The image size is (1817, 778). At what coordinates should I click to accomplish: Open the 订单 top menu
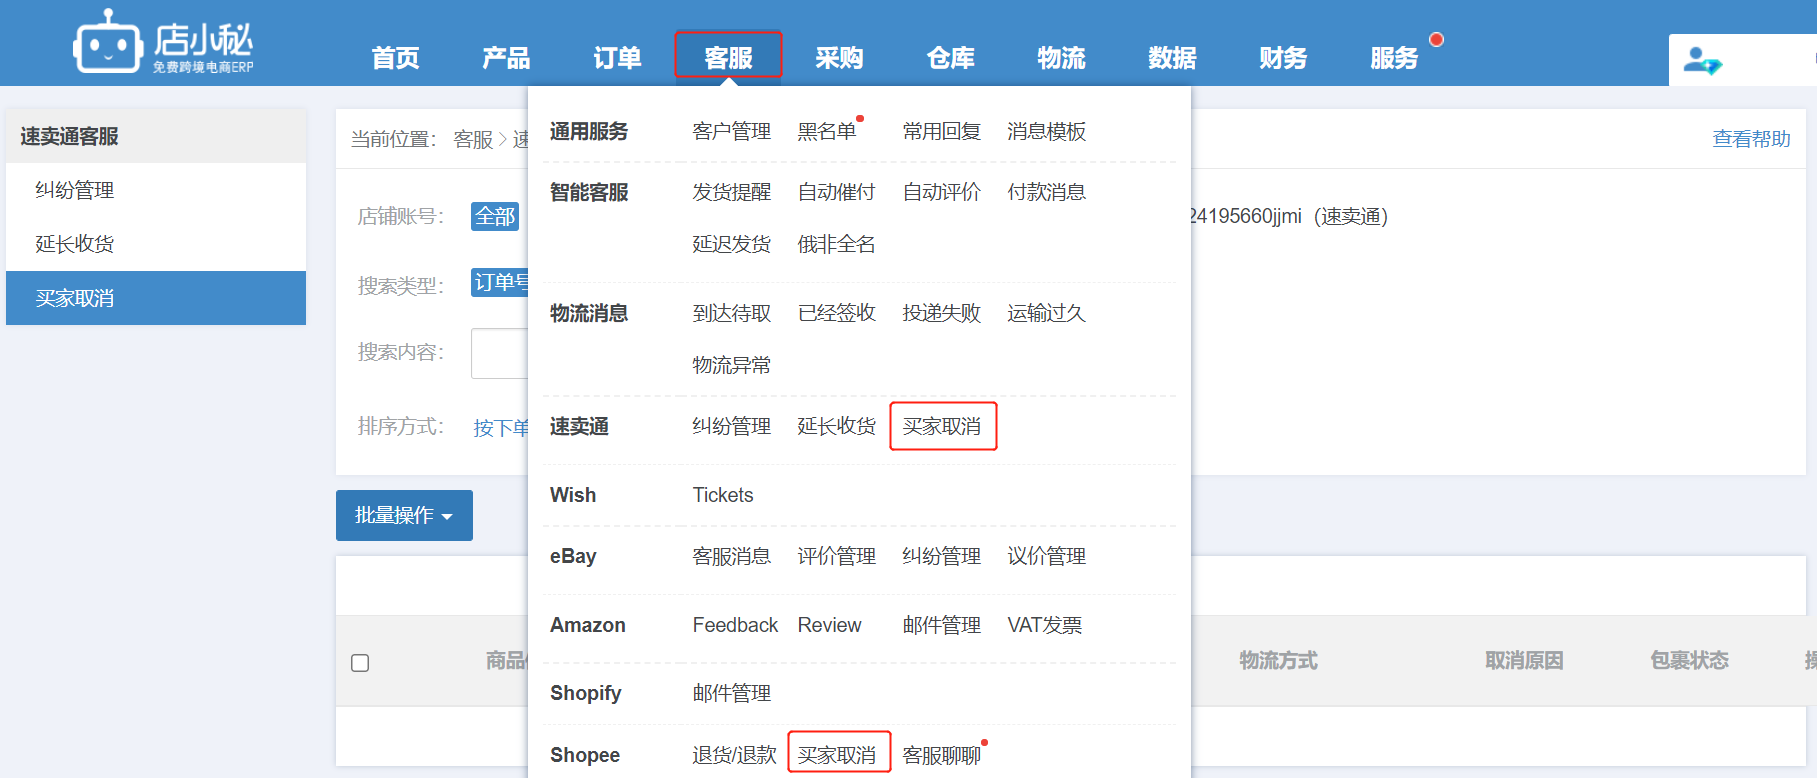(617, 58)
